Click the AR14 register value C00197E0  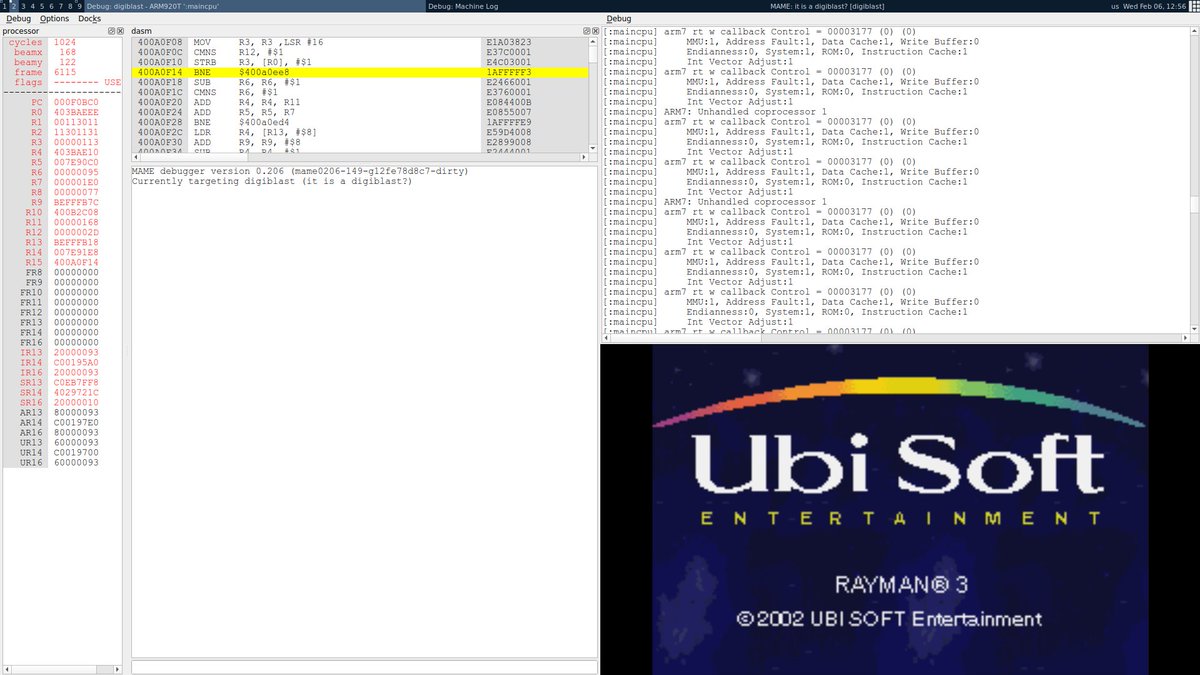click(76, 423)
